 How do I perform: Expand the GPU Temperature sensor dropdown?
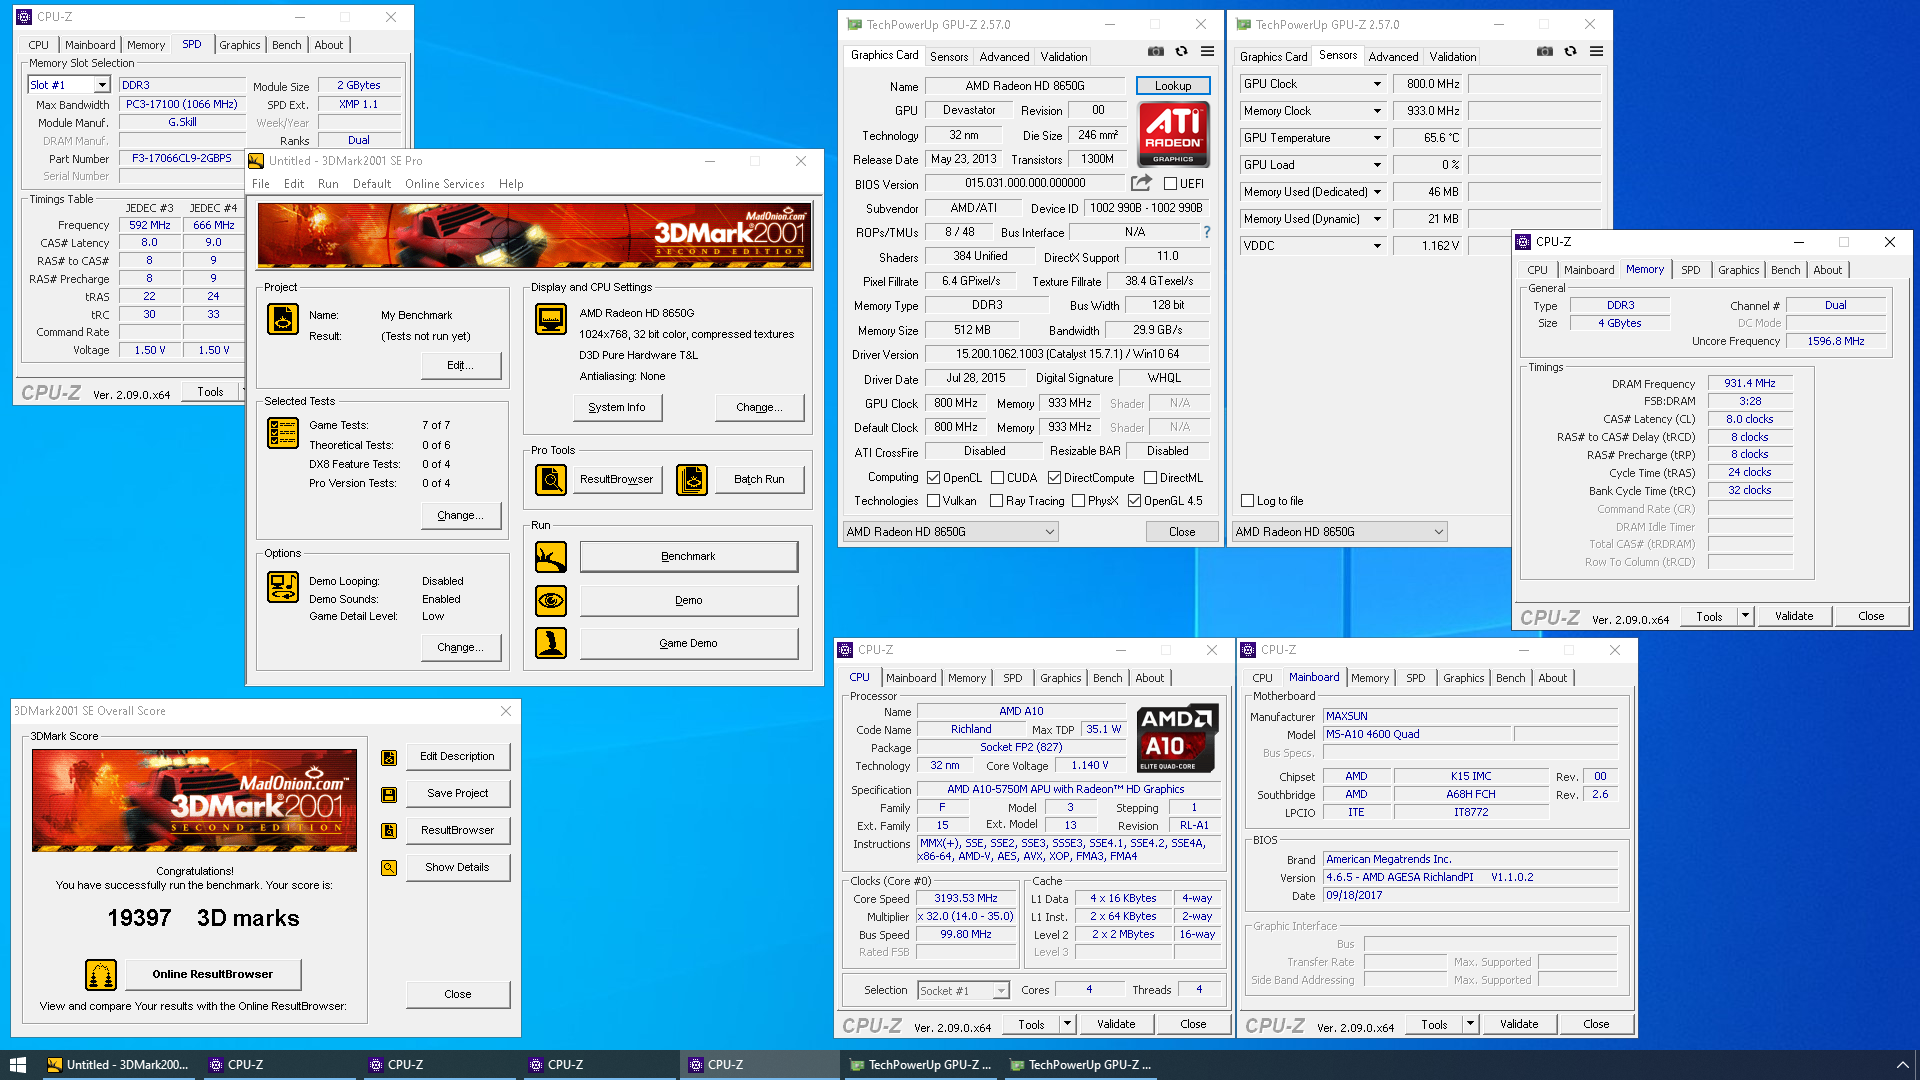click(1377, 138)
